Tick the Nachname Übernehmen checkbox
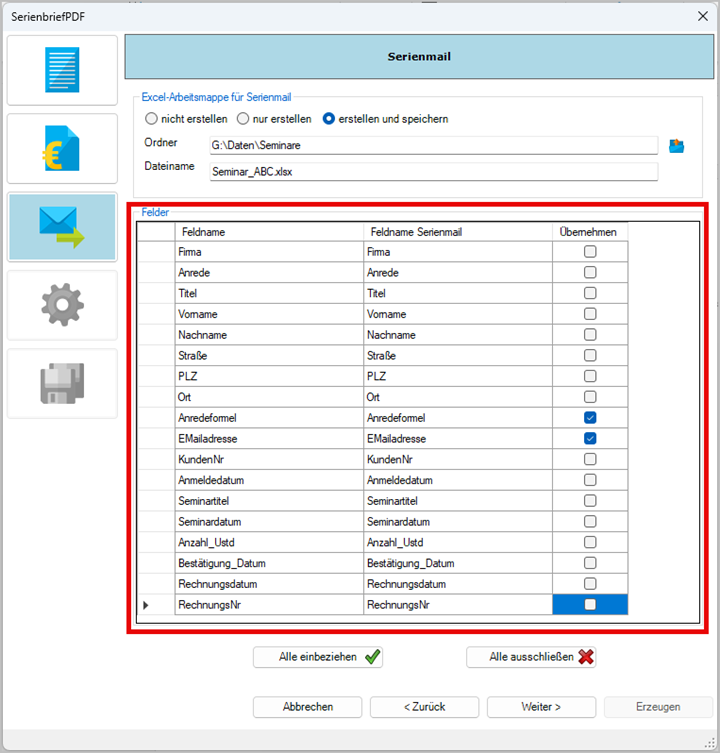 [590, 335]
